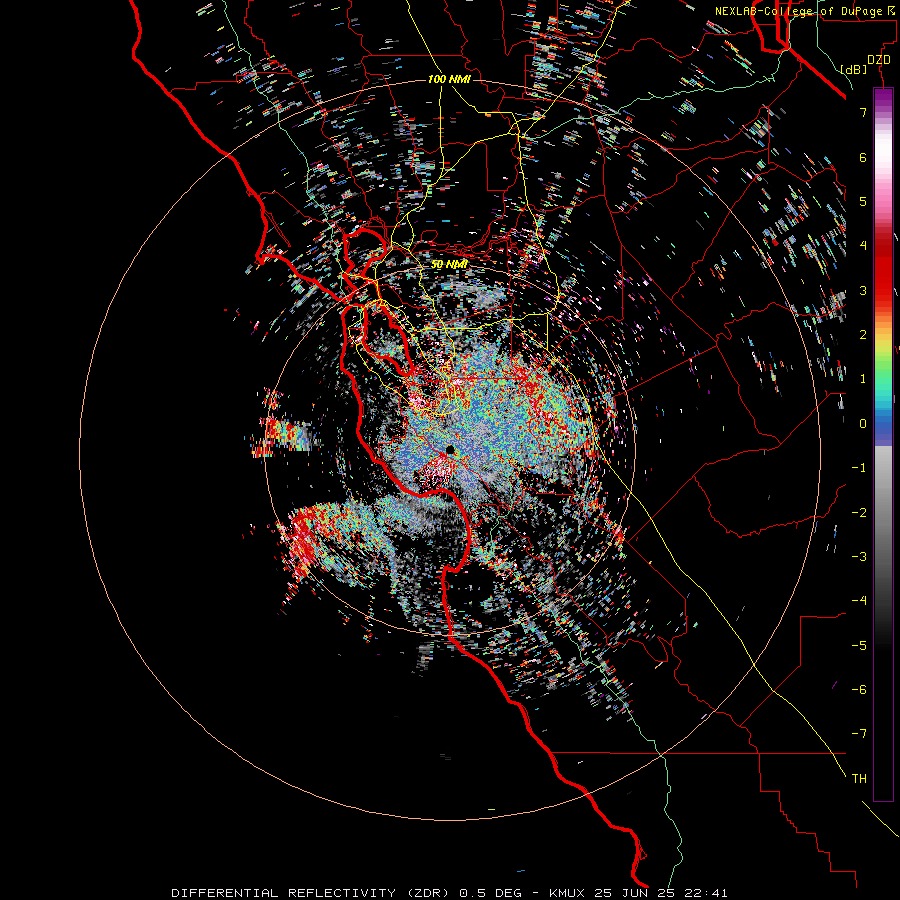Image resolution: width=900 pixels, height=900 pixels.
Task: Click the scale value 1
Action: click(863, 379)
